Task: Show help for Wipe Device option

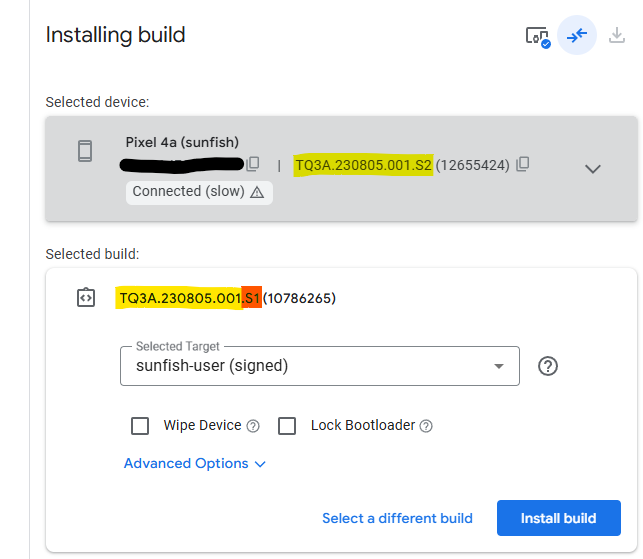Action: click(x=253, y=426)
